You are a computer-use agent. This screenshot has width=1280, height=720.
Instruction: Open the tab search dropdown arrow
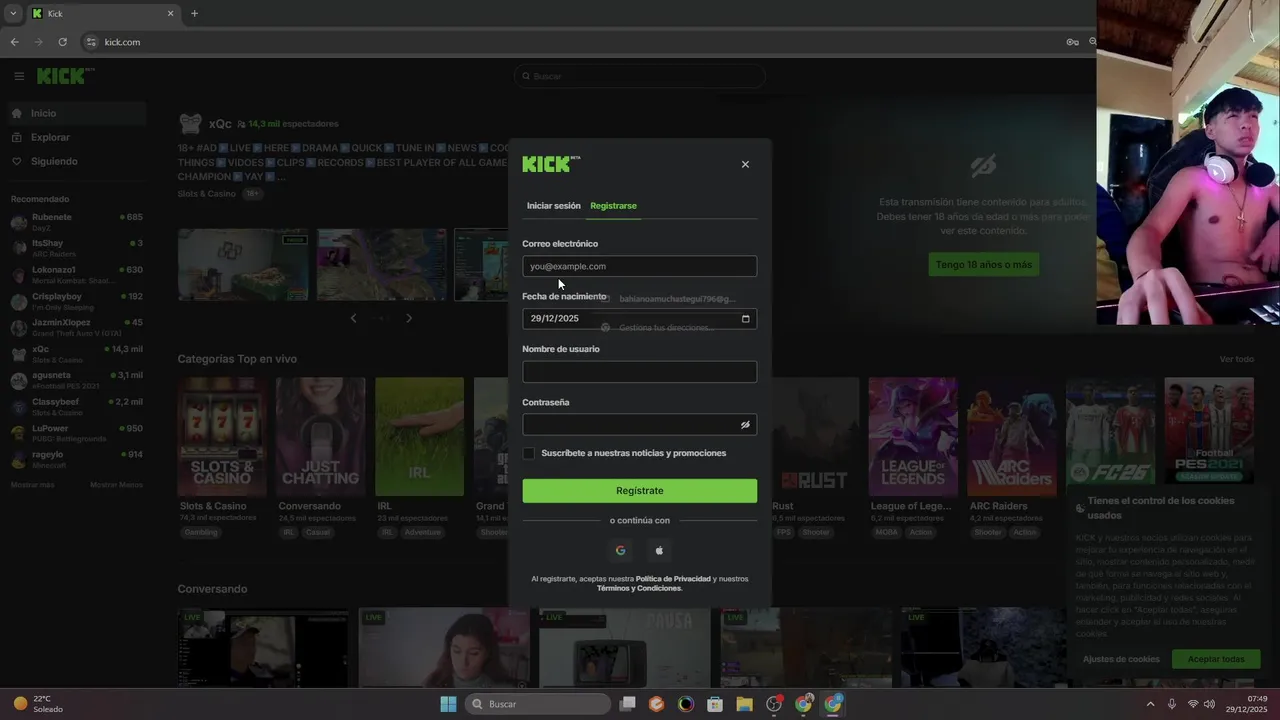(x=13, y=13)
